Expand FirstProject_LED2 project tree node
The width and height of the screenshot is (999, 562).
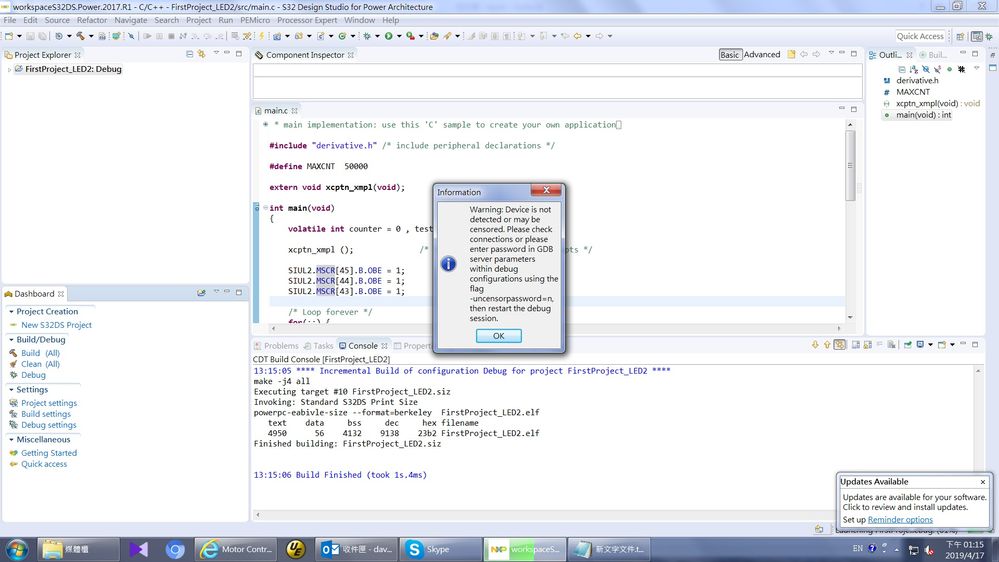tap(9, 69)
